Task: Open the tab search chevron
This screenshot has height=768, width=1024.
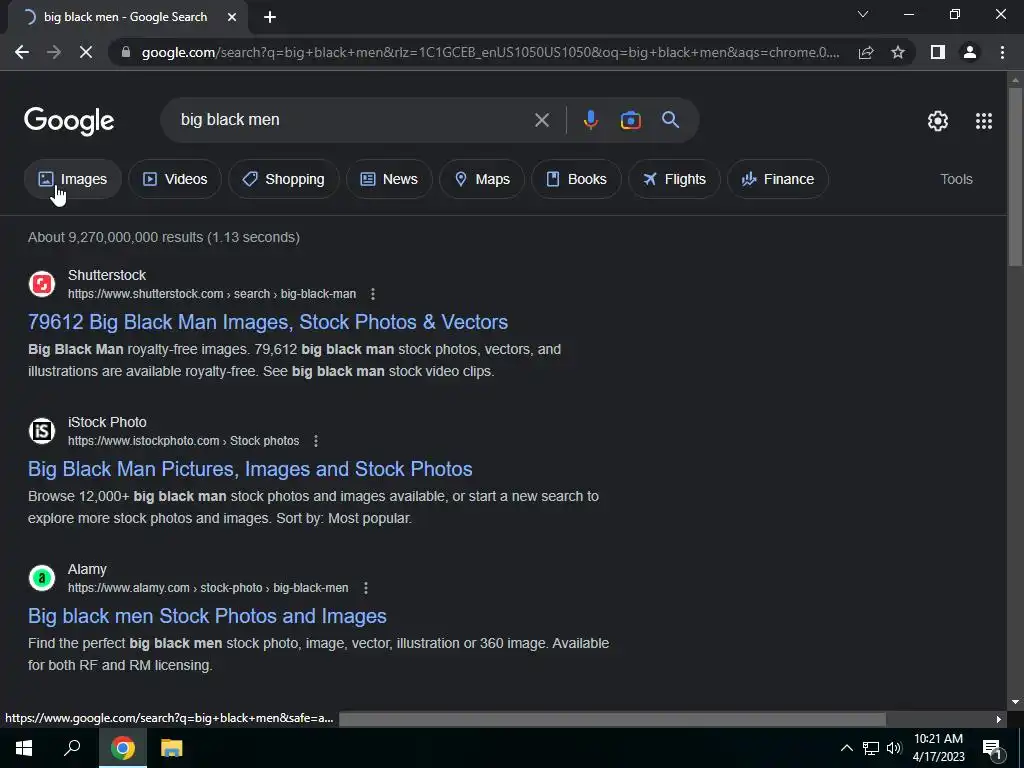Action: (x=863, y=14)
